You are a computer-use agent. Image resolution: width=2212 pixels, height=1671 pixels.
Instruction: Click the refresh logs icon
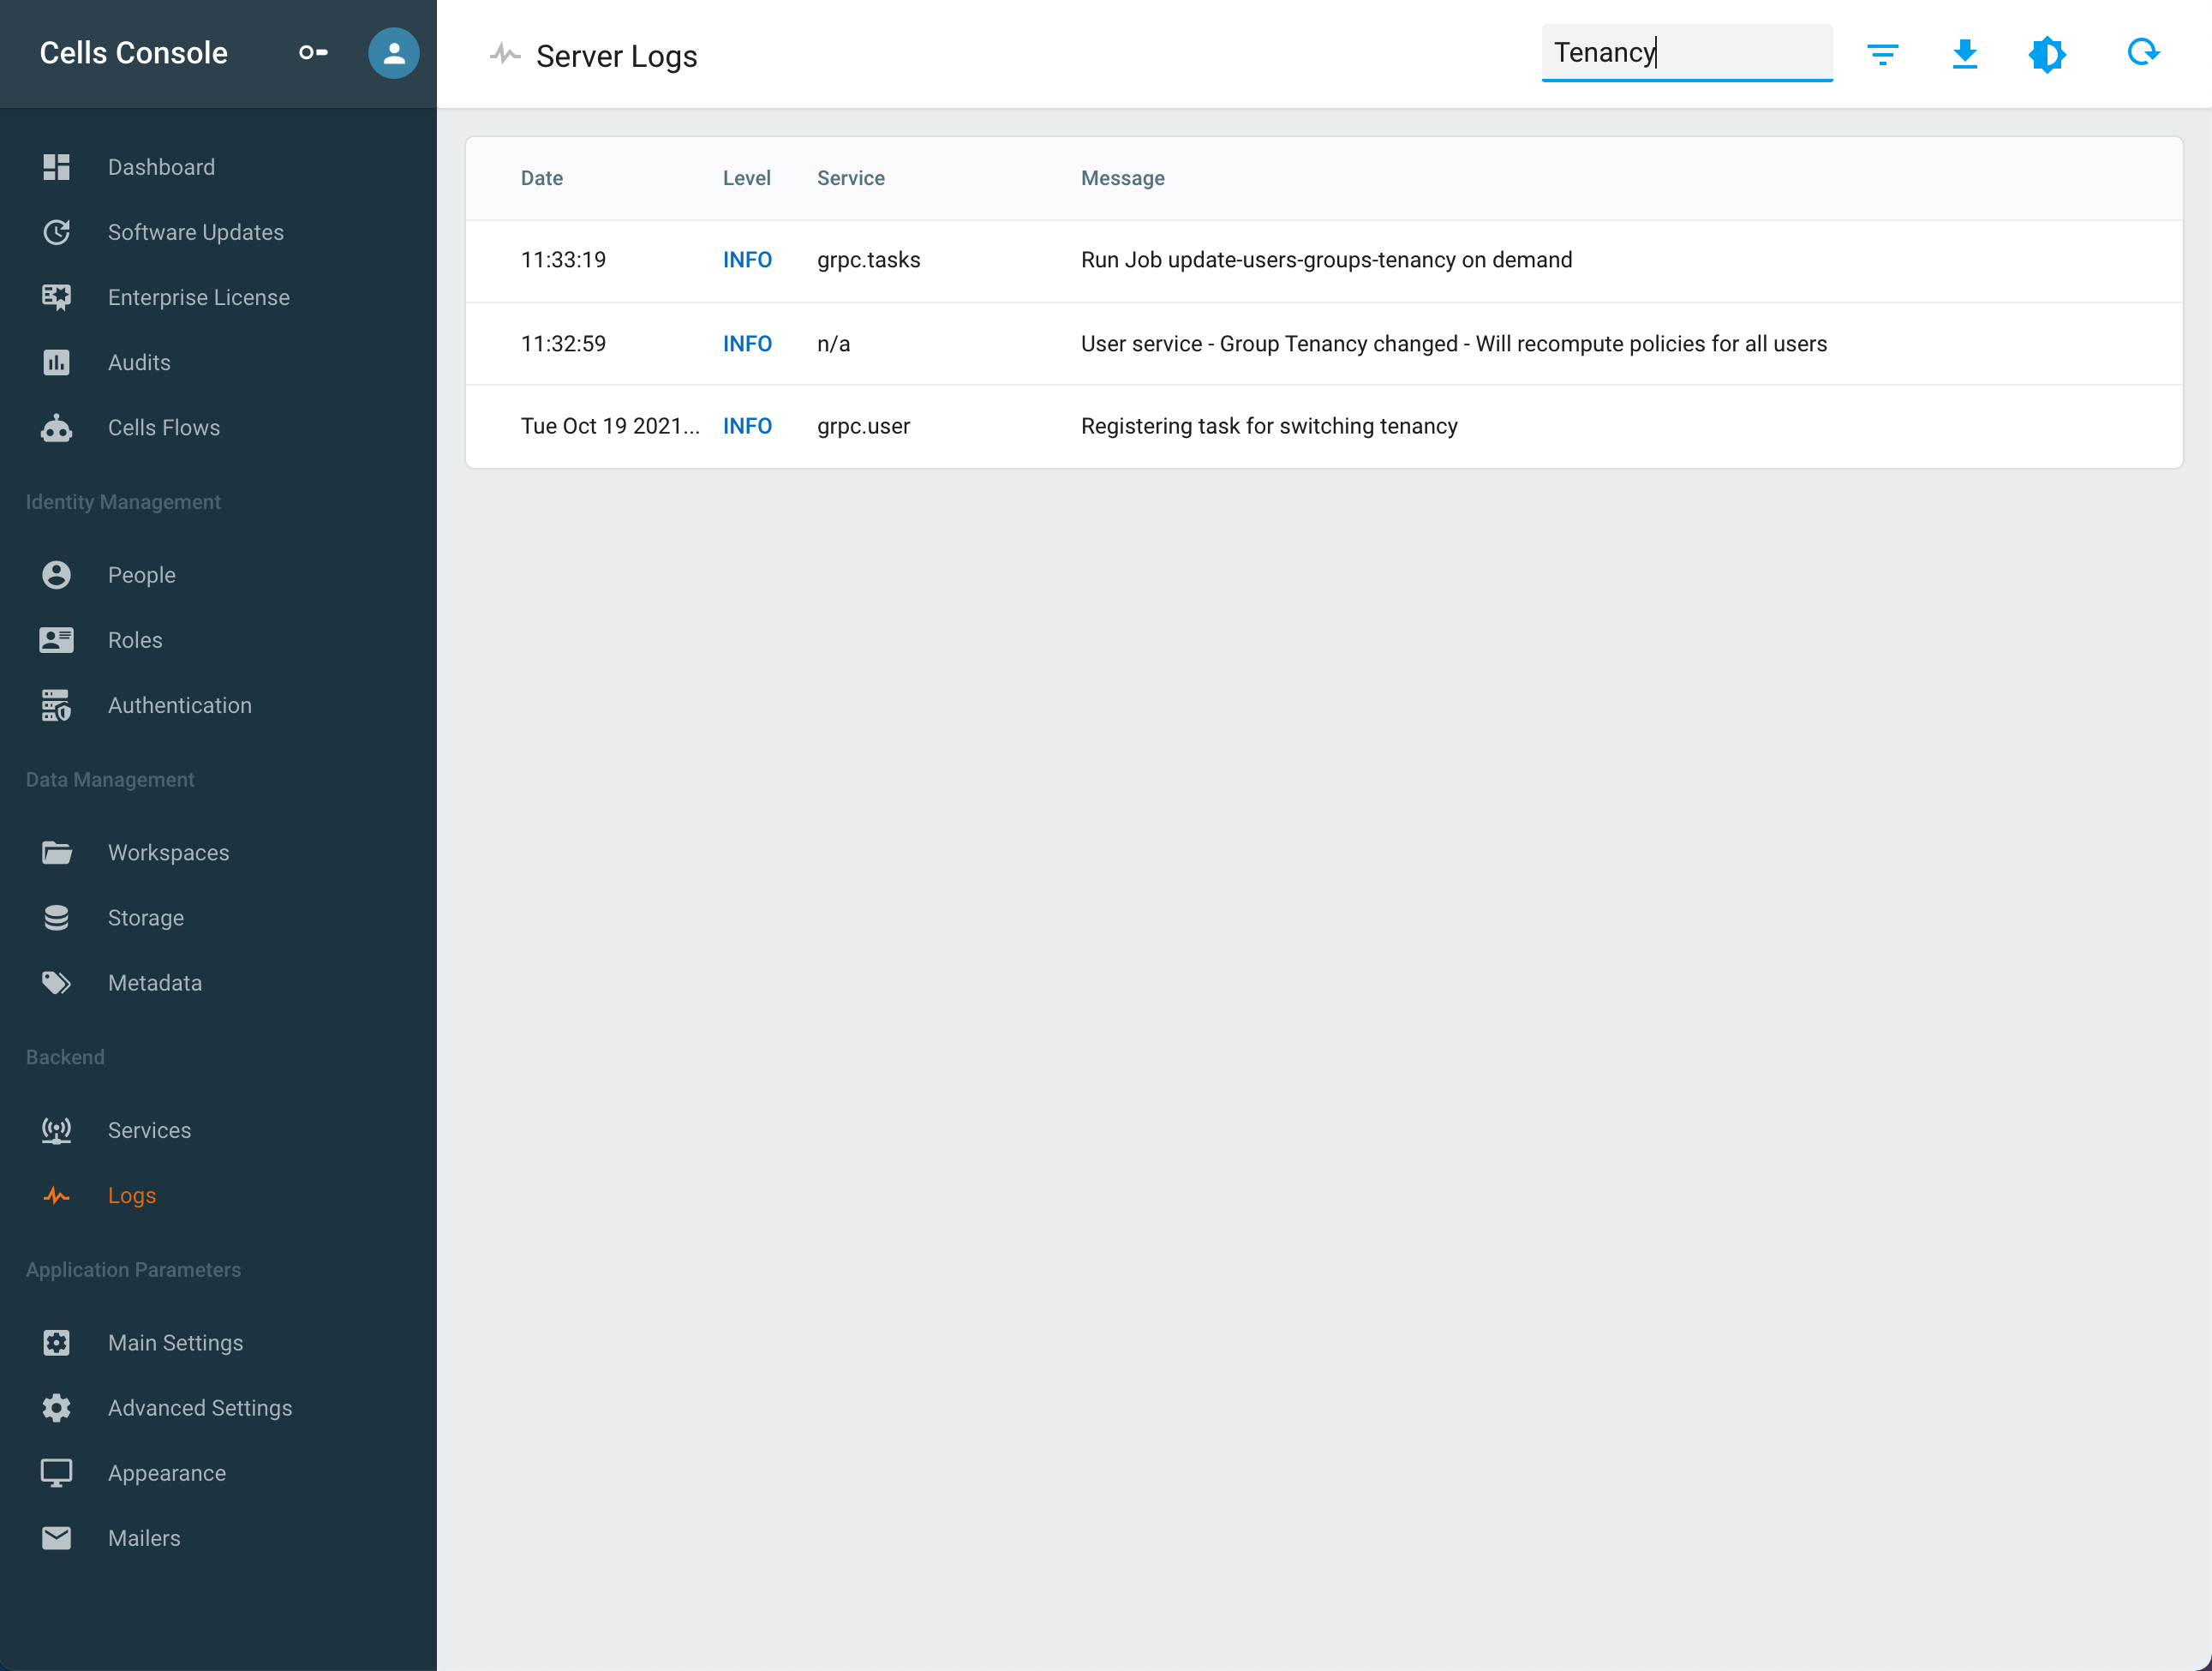pyautogui.click(x=2142, y=52)
